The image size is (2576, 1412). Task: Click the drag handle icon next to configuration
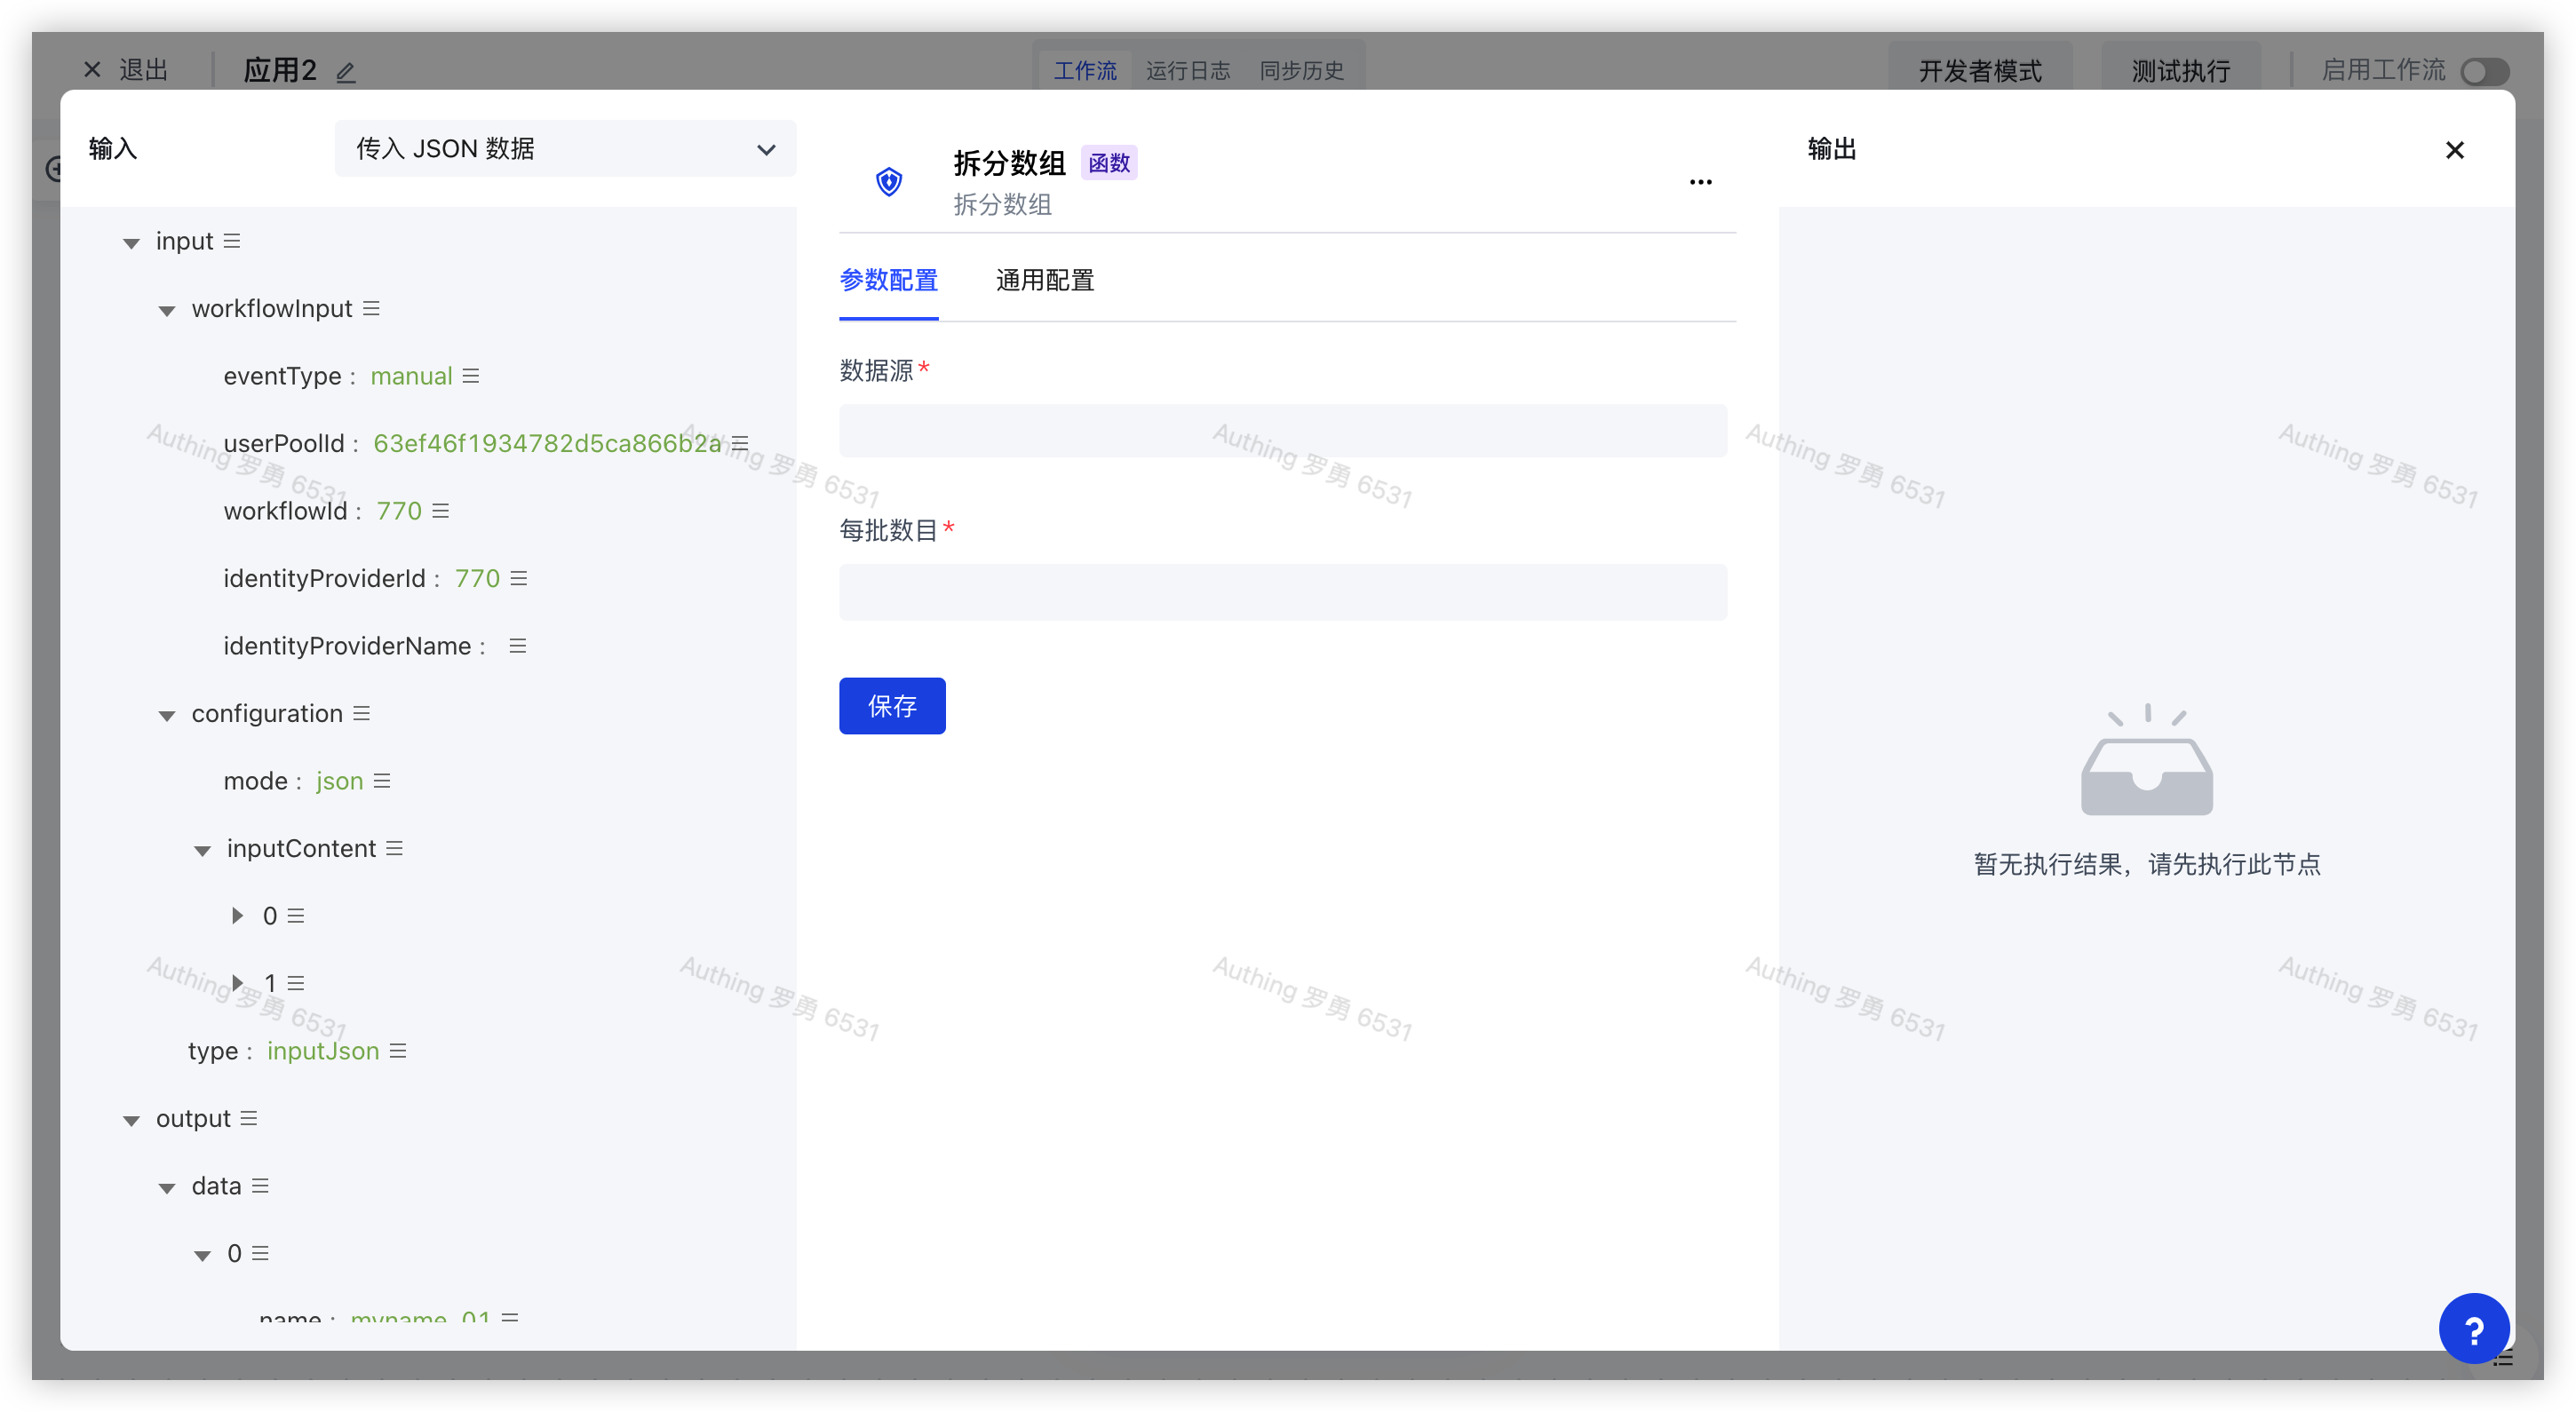(x=362, y=713)
